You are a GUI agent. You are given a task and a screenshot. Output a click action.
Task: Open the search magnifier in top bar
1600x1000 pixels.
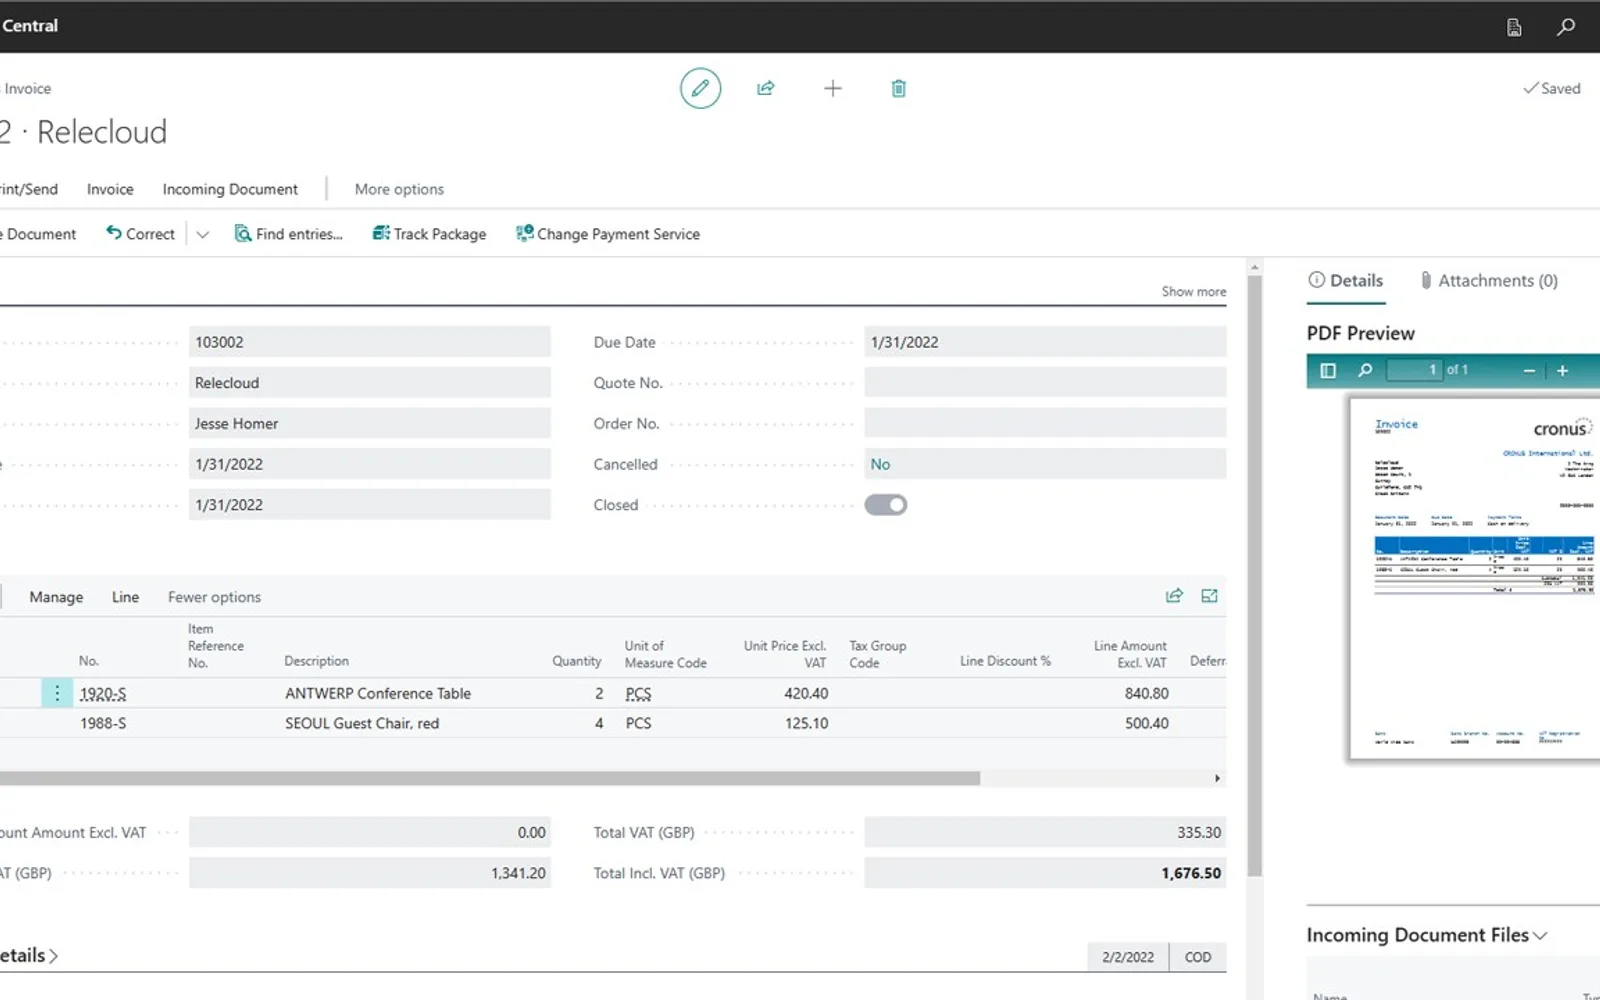1566,27
